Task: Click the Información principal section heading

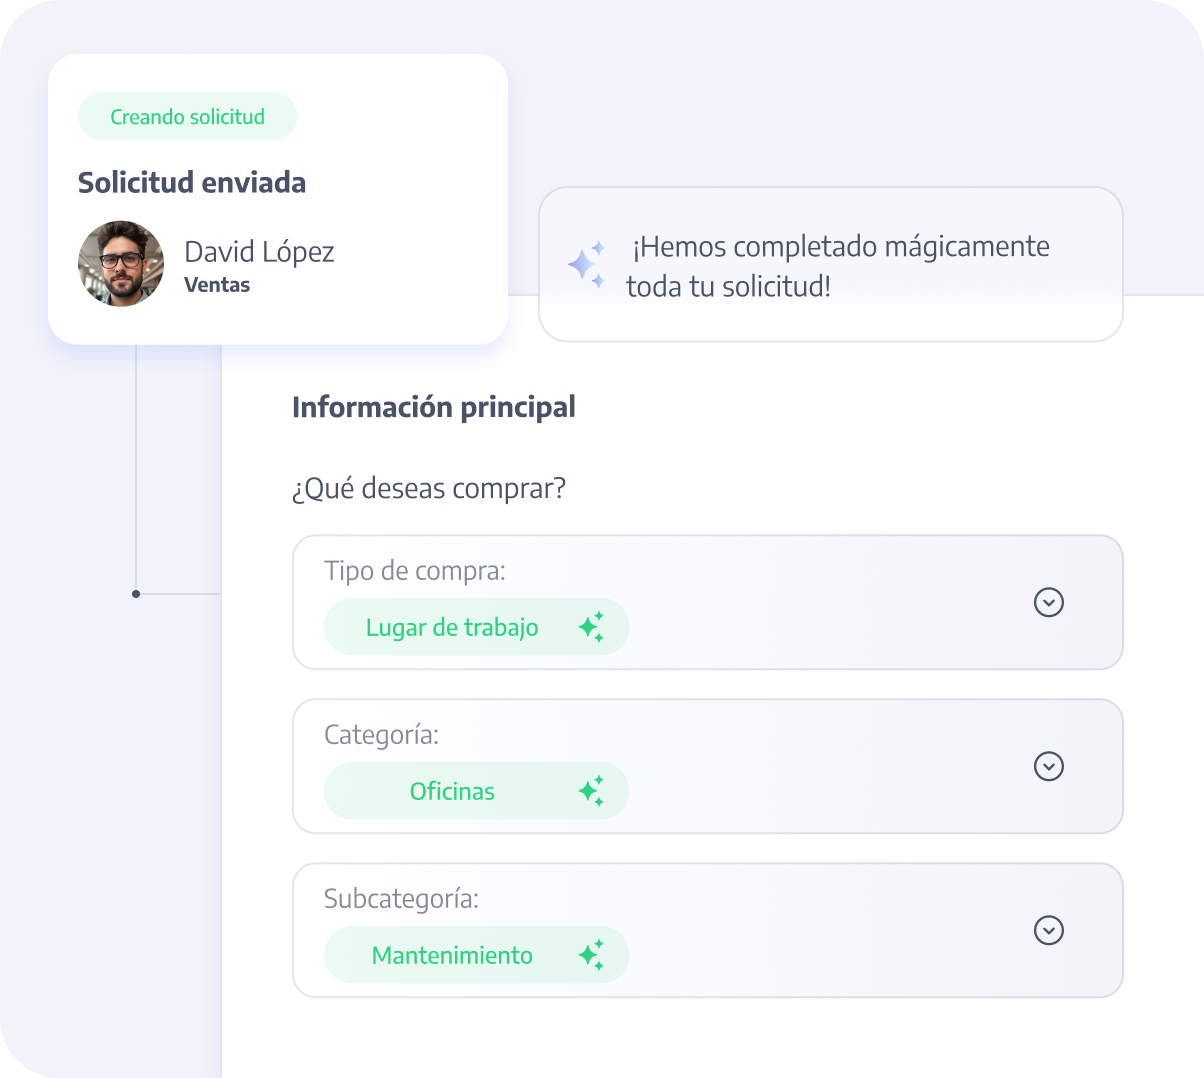Action: [x=434, y=408]
